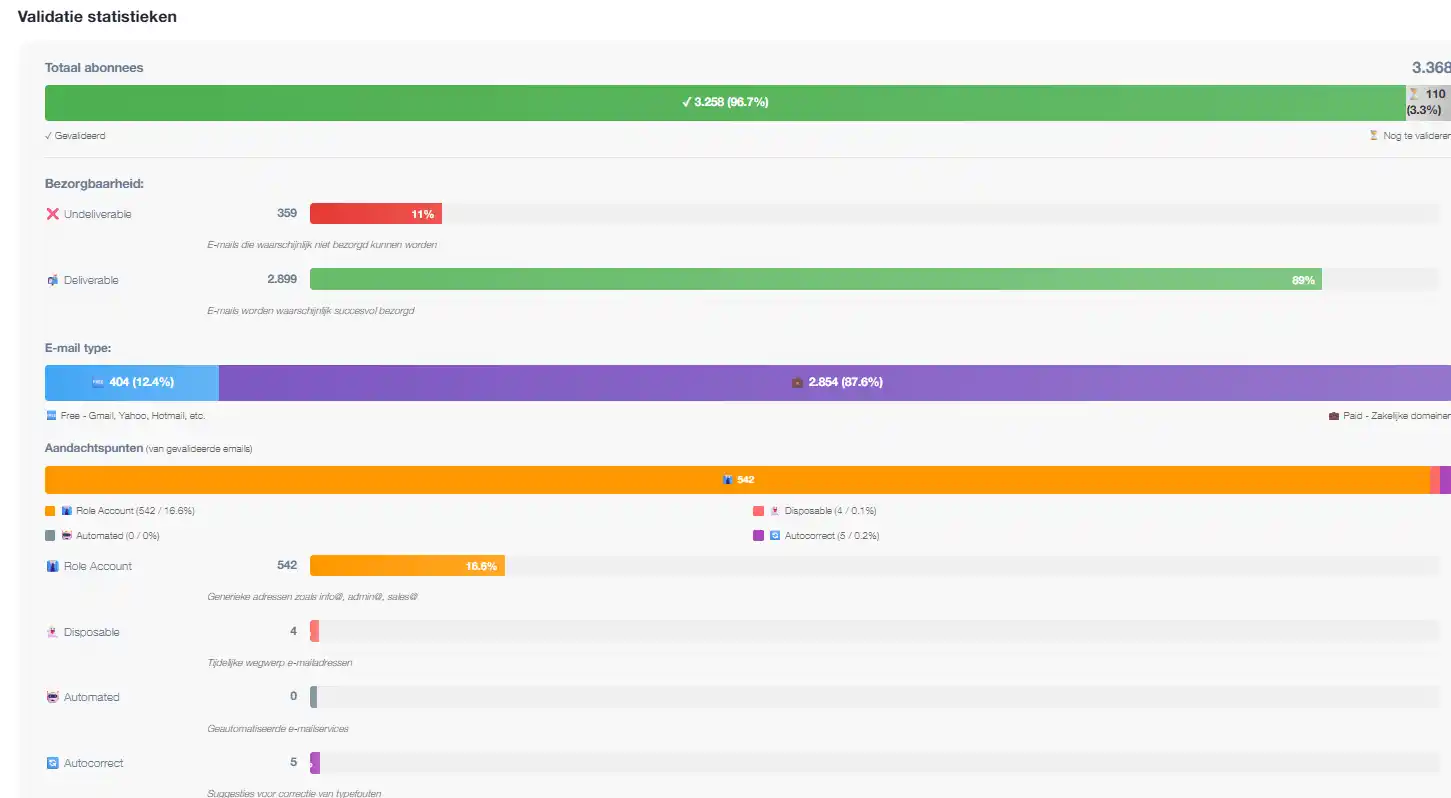Click the legend icon next to 'Autocorrect (5 / 0.2%)'
The image size is (1451, 798).
(774, 536)
